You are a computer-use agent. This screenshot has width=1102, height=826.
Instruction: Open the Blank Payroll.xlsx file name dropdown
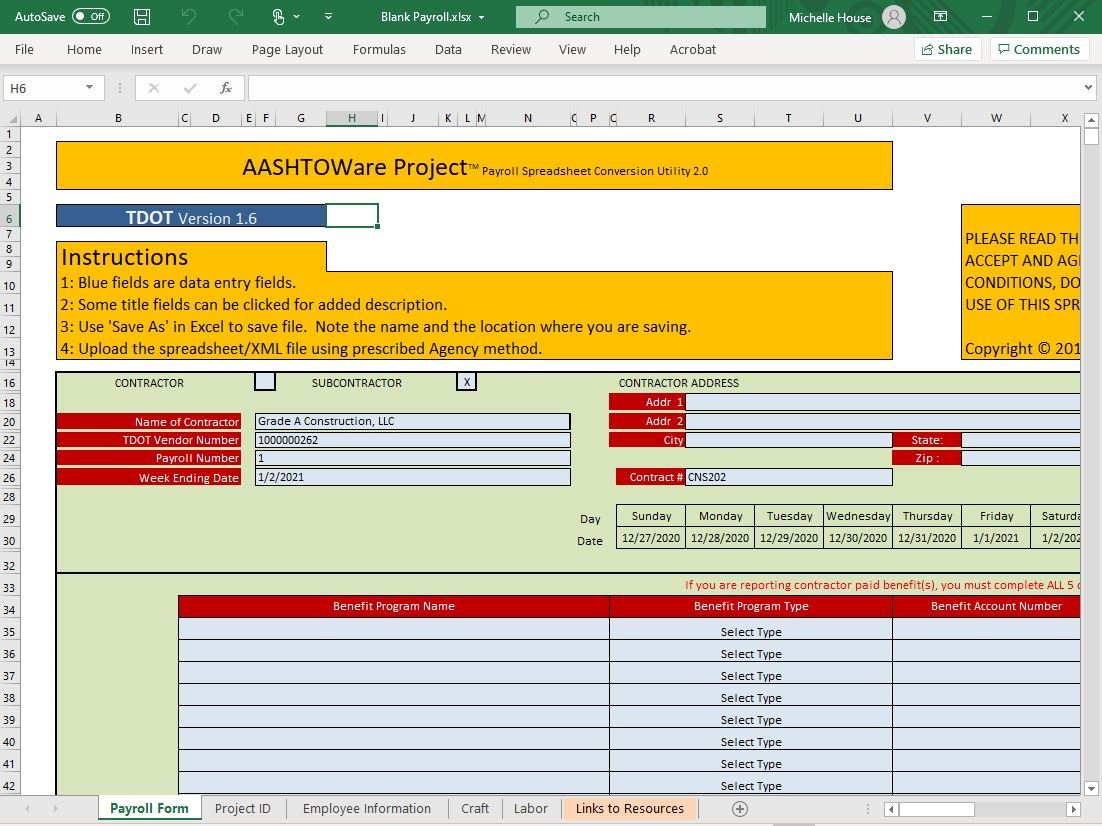click(481, 18)
